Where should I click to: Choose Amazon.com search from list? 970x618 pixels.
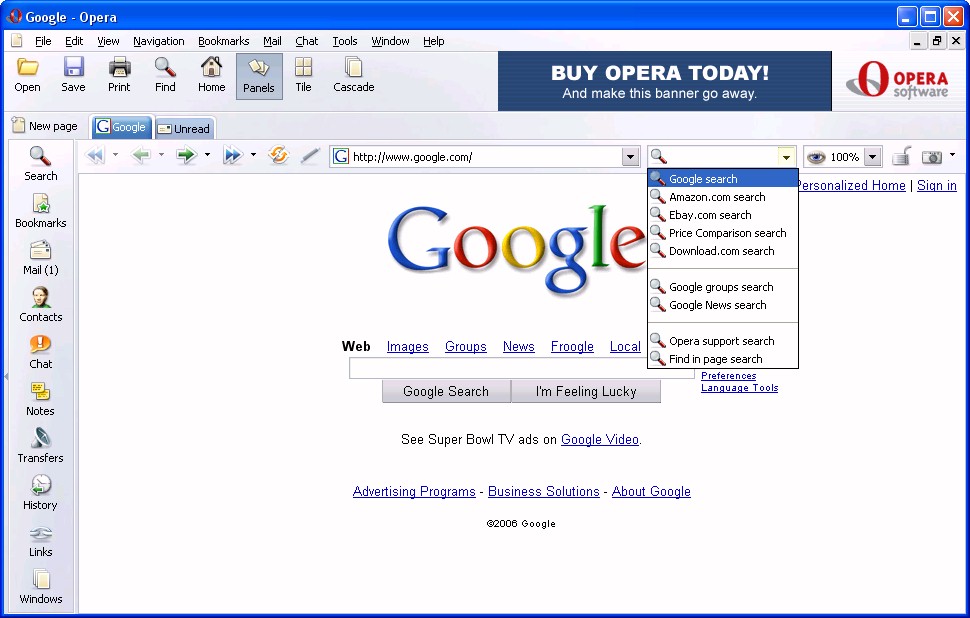click(x=723, y=197)
